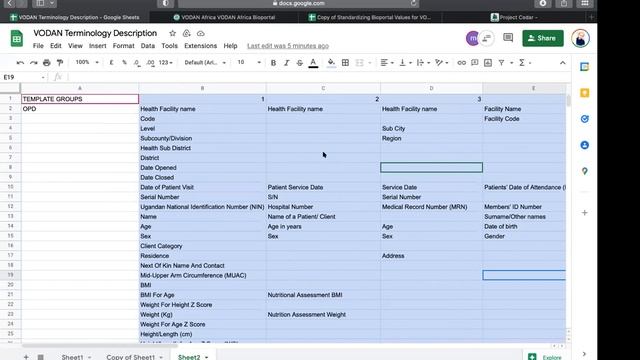Toggle italic formatting
Image resolution: width=640 pixels, height=360 pixels.
[287, 63]
